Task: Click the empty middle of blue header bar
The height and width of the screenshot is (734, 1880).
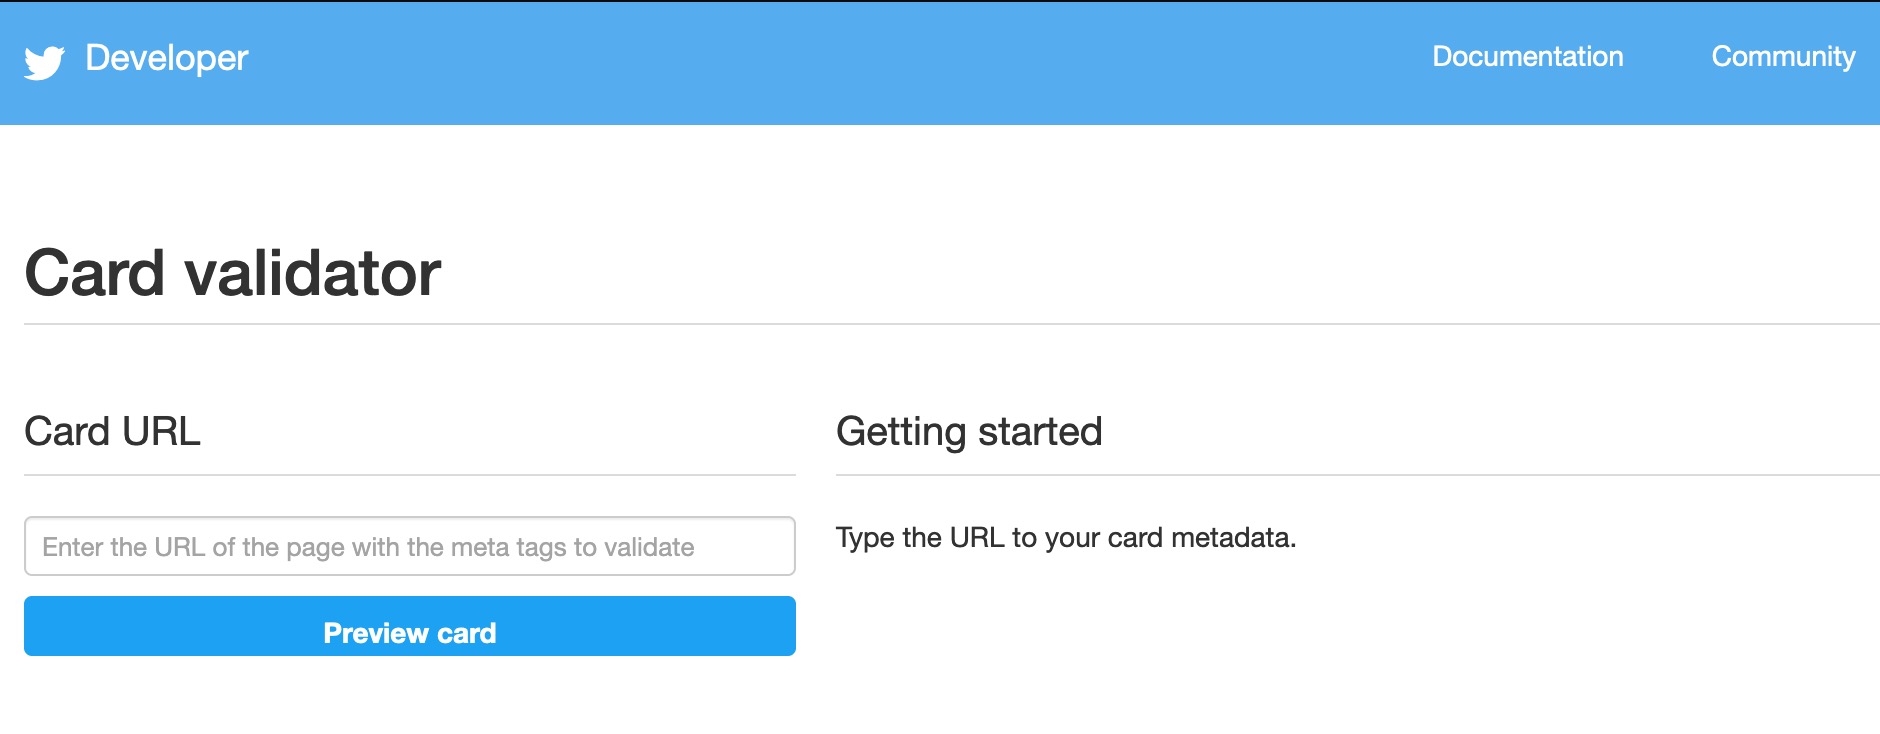Action: pyautogui.click(x=840, y=62)
